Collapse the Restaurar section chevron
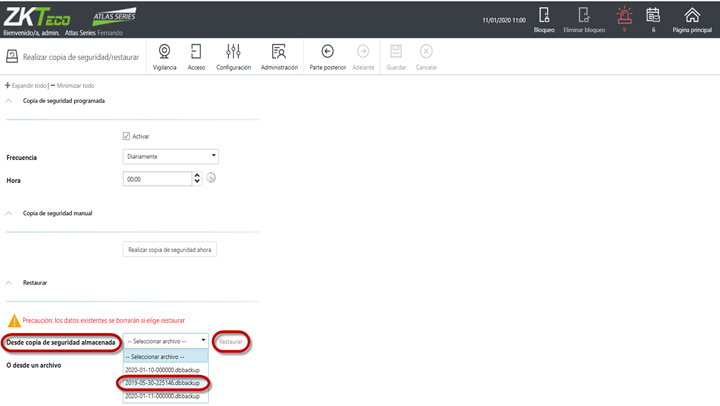Image resolution: width=720 pixels, height=406 pixels. click(x=9, y=282)
